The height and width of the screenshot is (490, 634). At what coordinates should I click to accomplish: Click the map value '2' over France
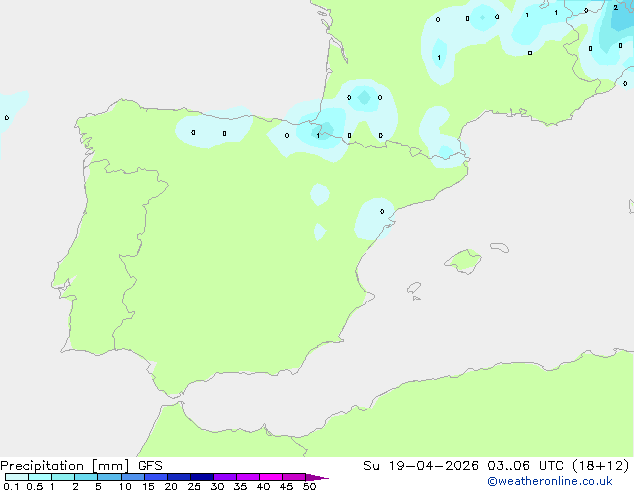pyautogui.click(x=615, y=7)
